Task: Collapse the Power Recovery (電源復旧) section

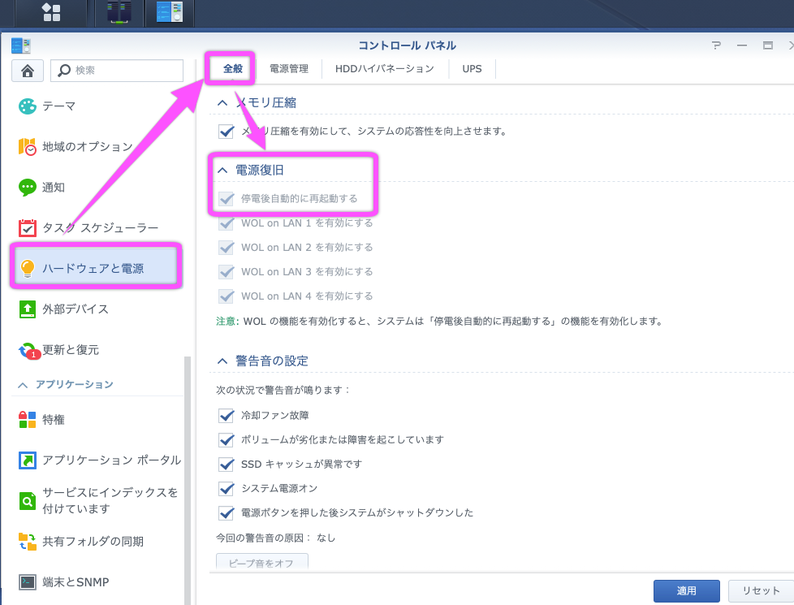Action: coord(223,171)
